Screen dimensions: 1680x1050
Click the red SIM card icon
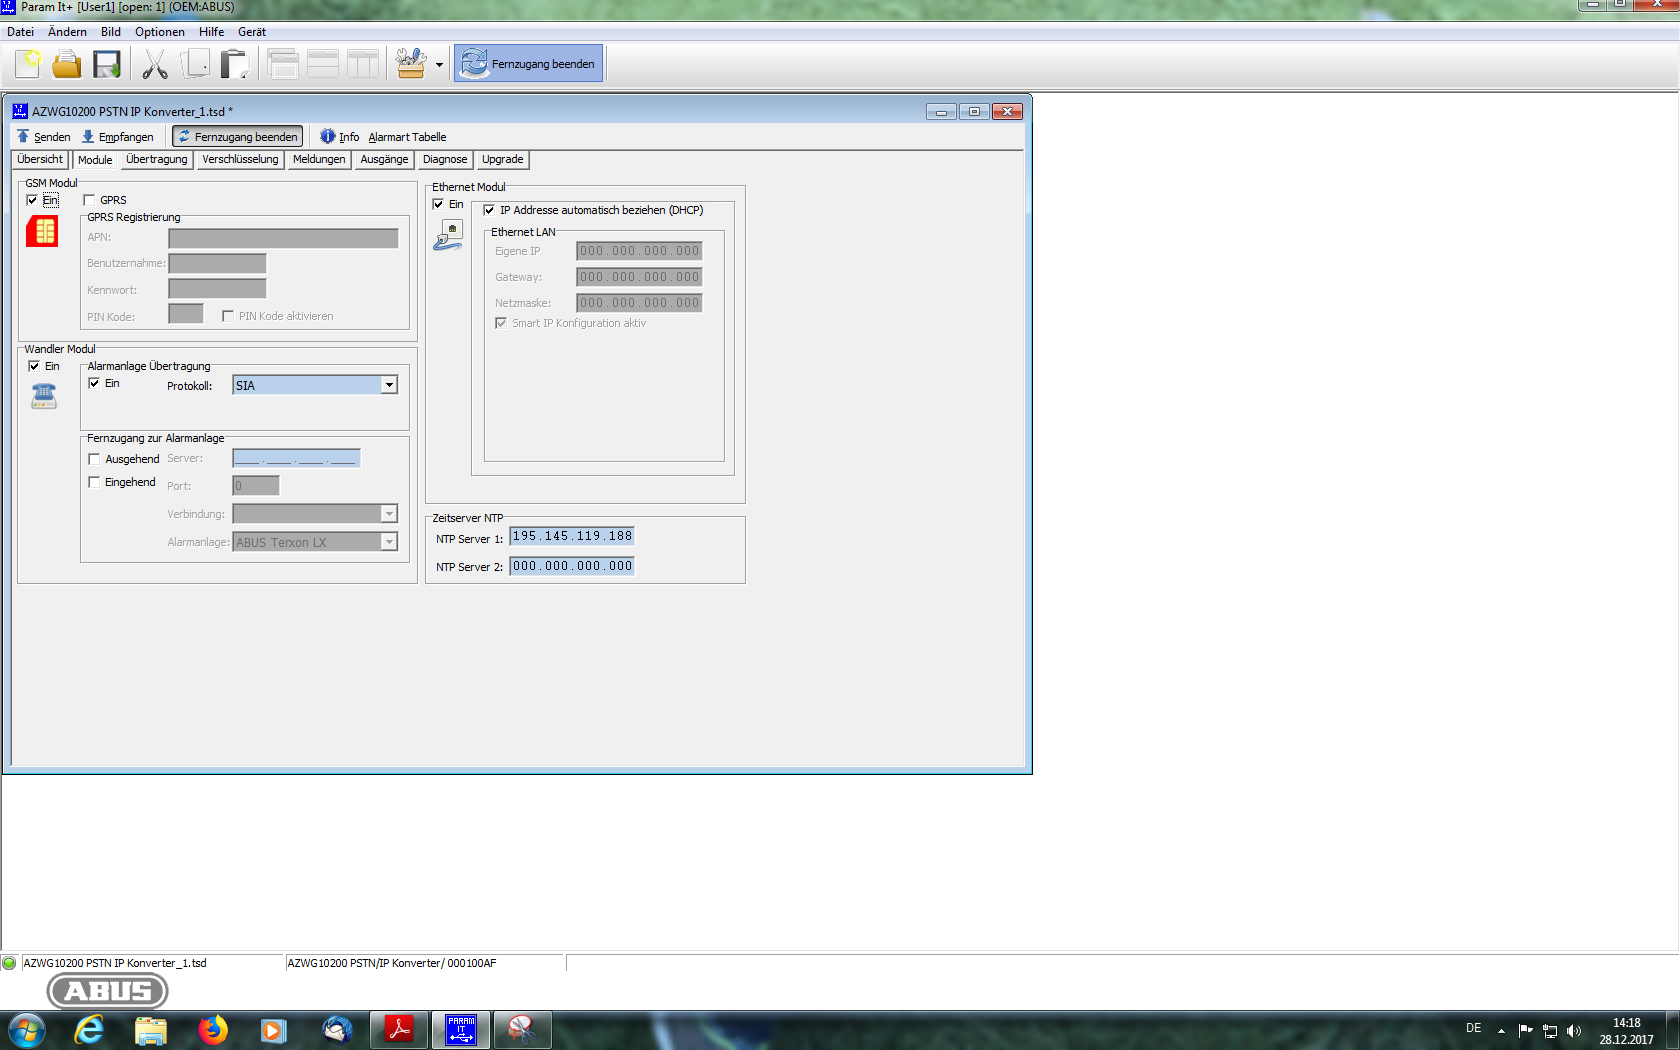coord(42,232)
